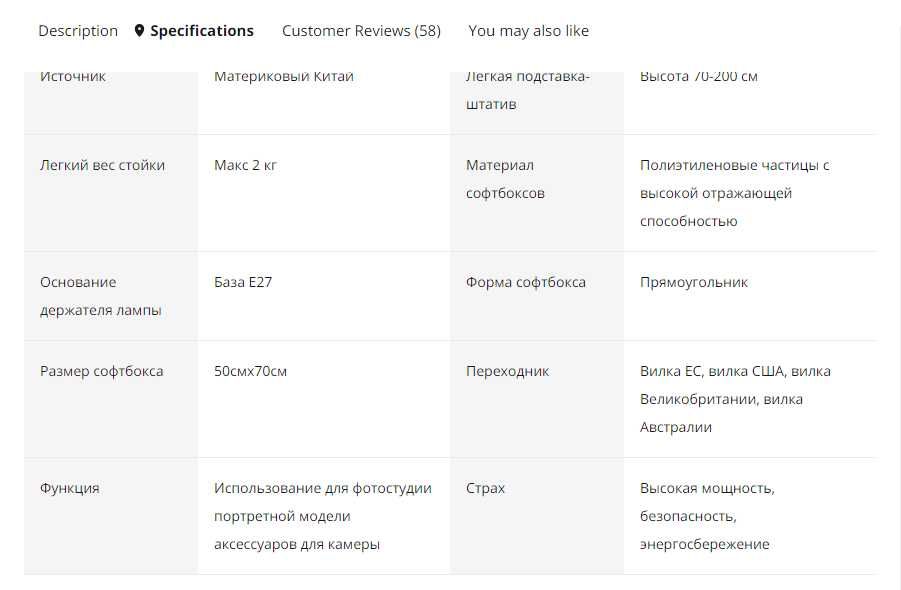Viewport: 901px width, 590px height.
Task: Open the Description tab
Action: pyautogui.click(x=78, y=31)
